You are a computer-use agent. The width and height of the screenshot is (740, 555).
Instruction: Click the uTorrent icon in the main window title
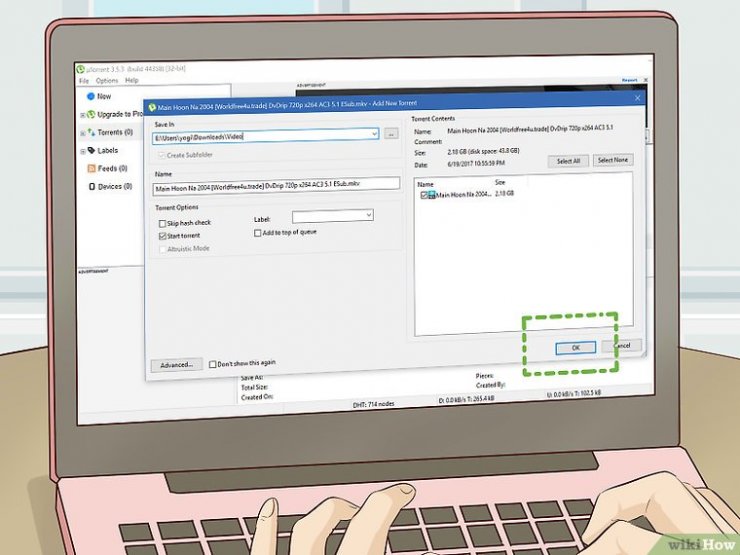(x=81, y=69)
